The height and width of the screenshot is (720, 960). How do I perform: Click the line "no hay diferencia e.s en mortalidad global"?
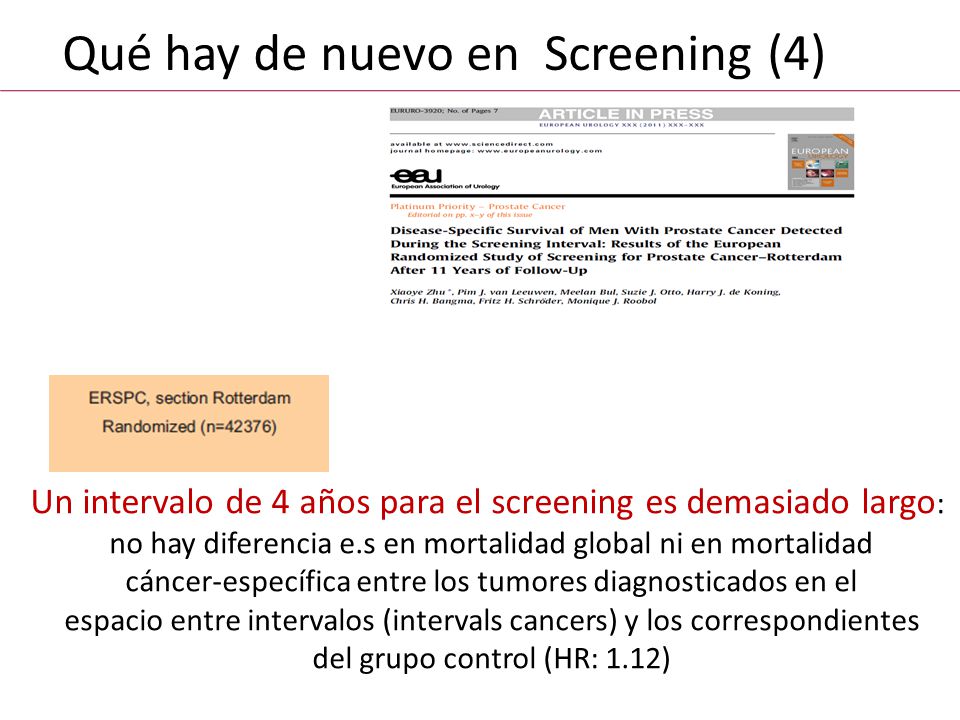(x=491, y=544)
